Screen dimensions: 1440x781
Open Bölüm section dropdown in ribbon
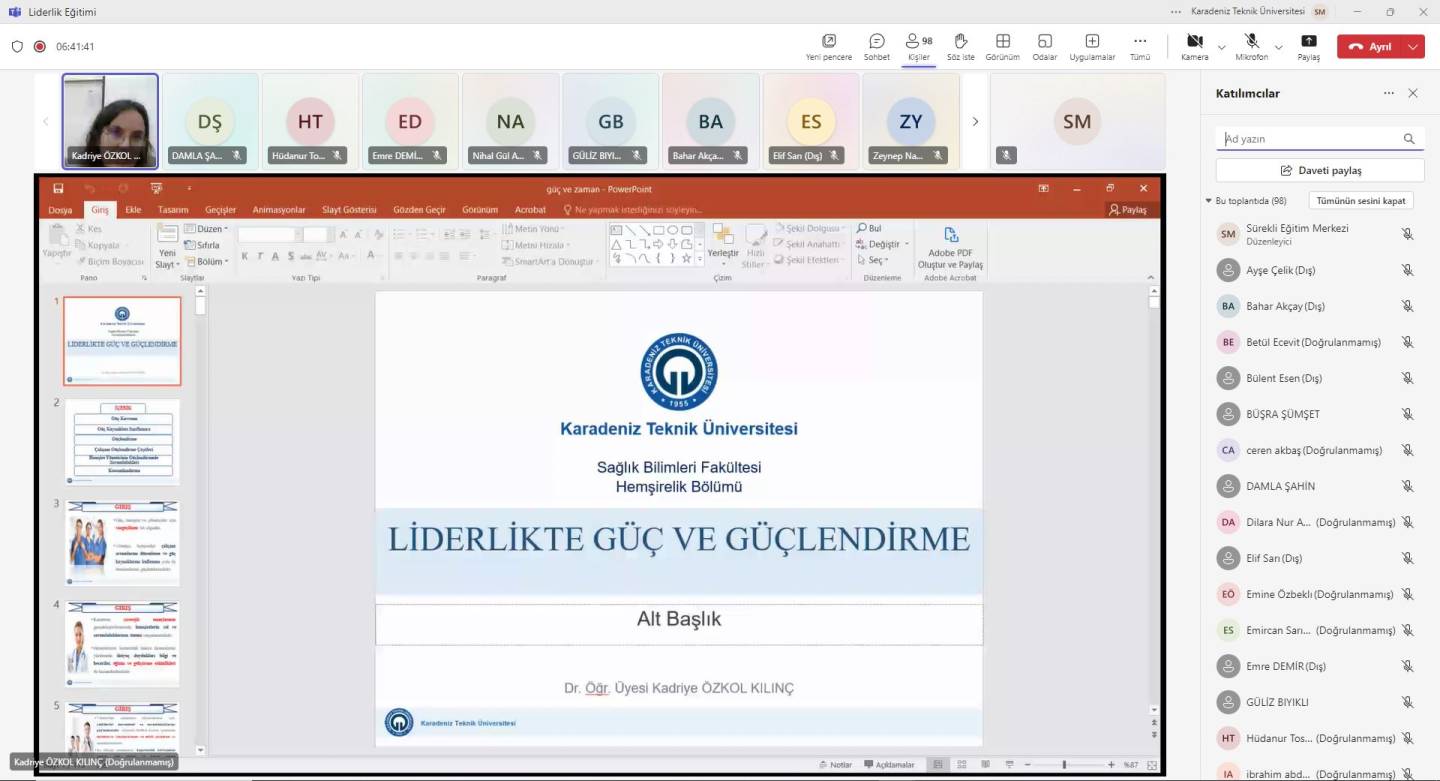[205, 261]
